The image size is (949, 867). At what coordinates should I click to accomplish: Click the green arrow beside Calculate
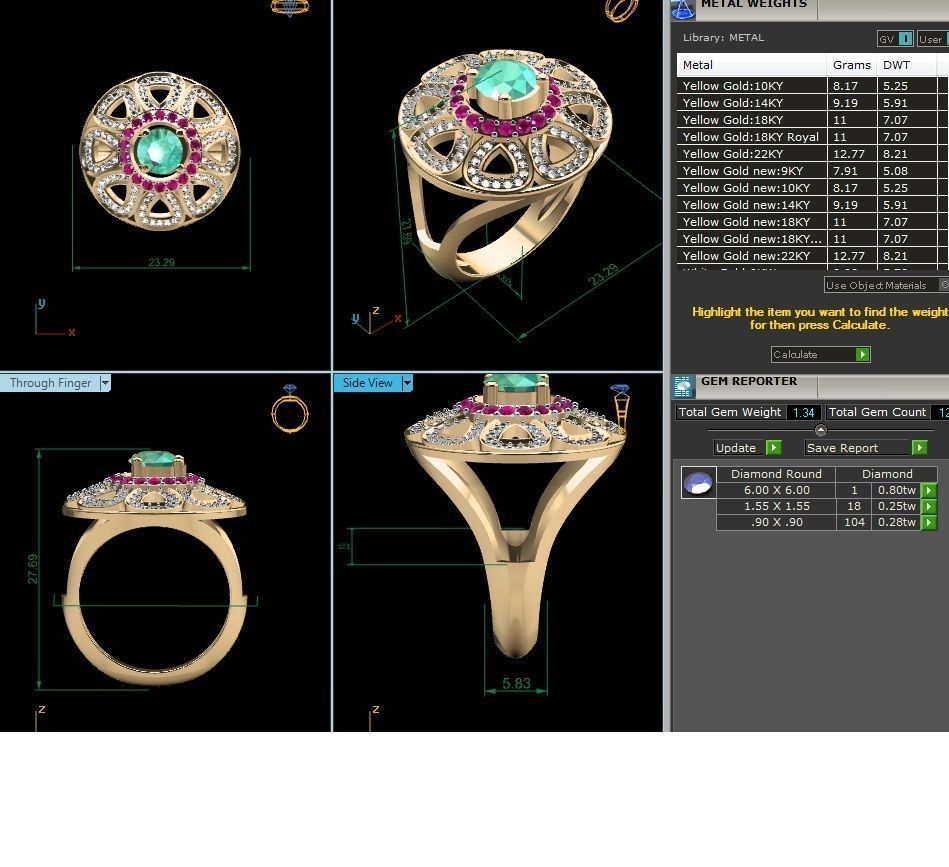tap(862, 355)
